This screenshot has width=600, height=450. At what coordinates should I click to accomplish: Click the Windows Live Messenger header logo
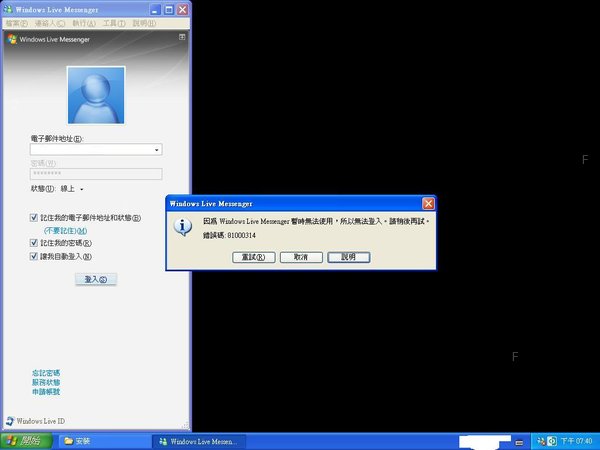[12, 39]
